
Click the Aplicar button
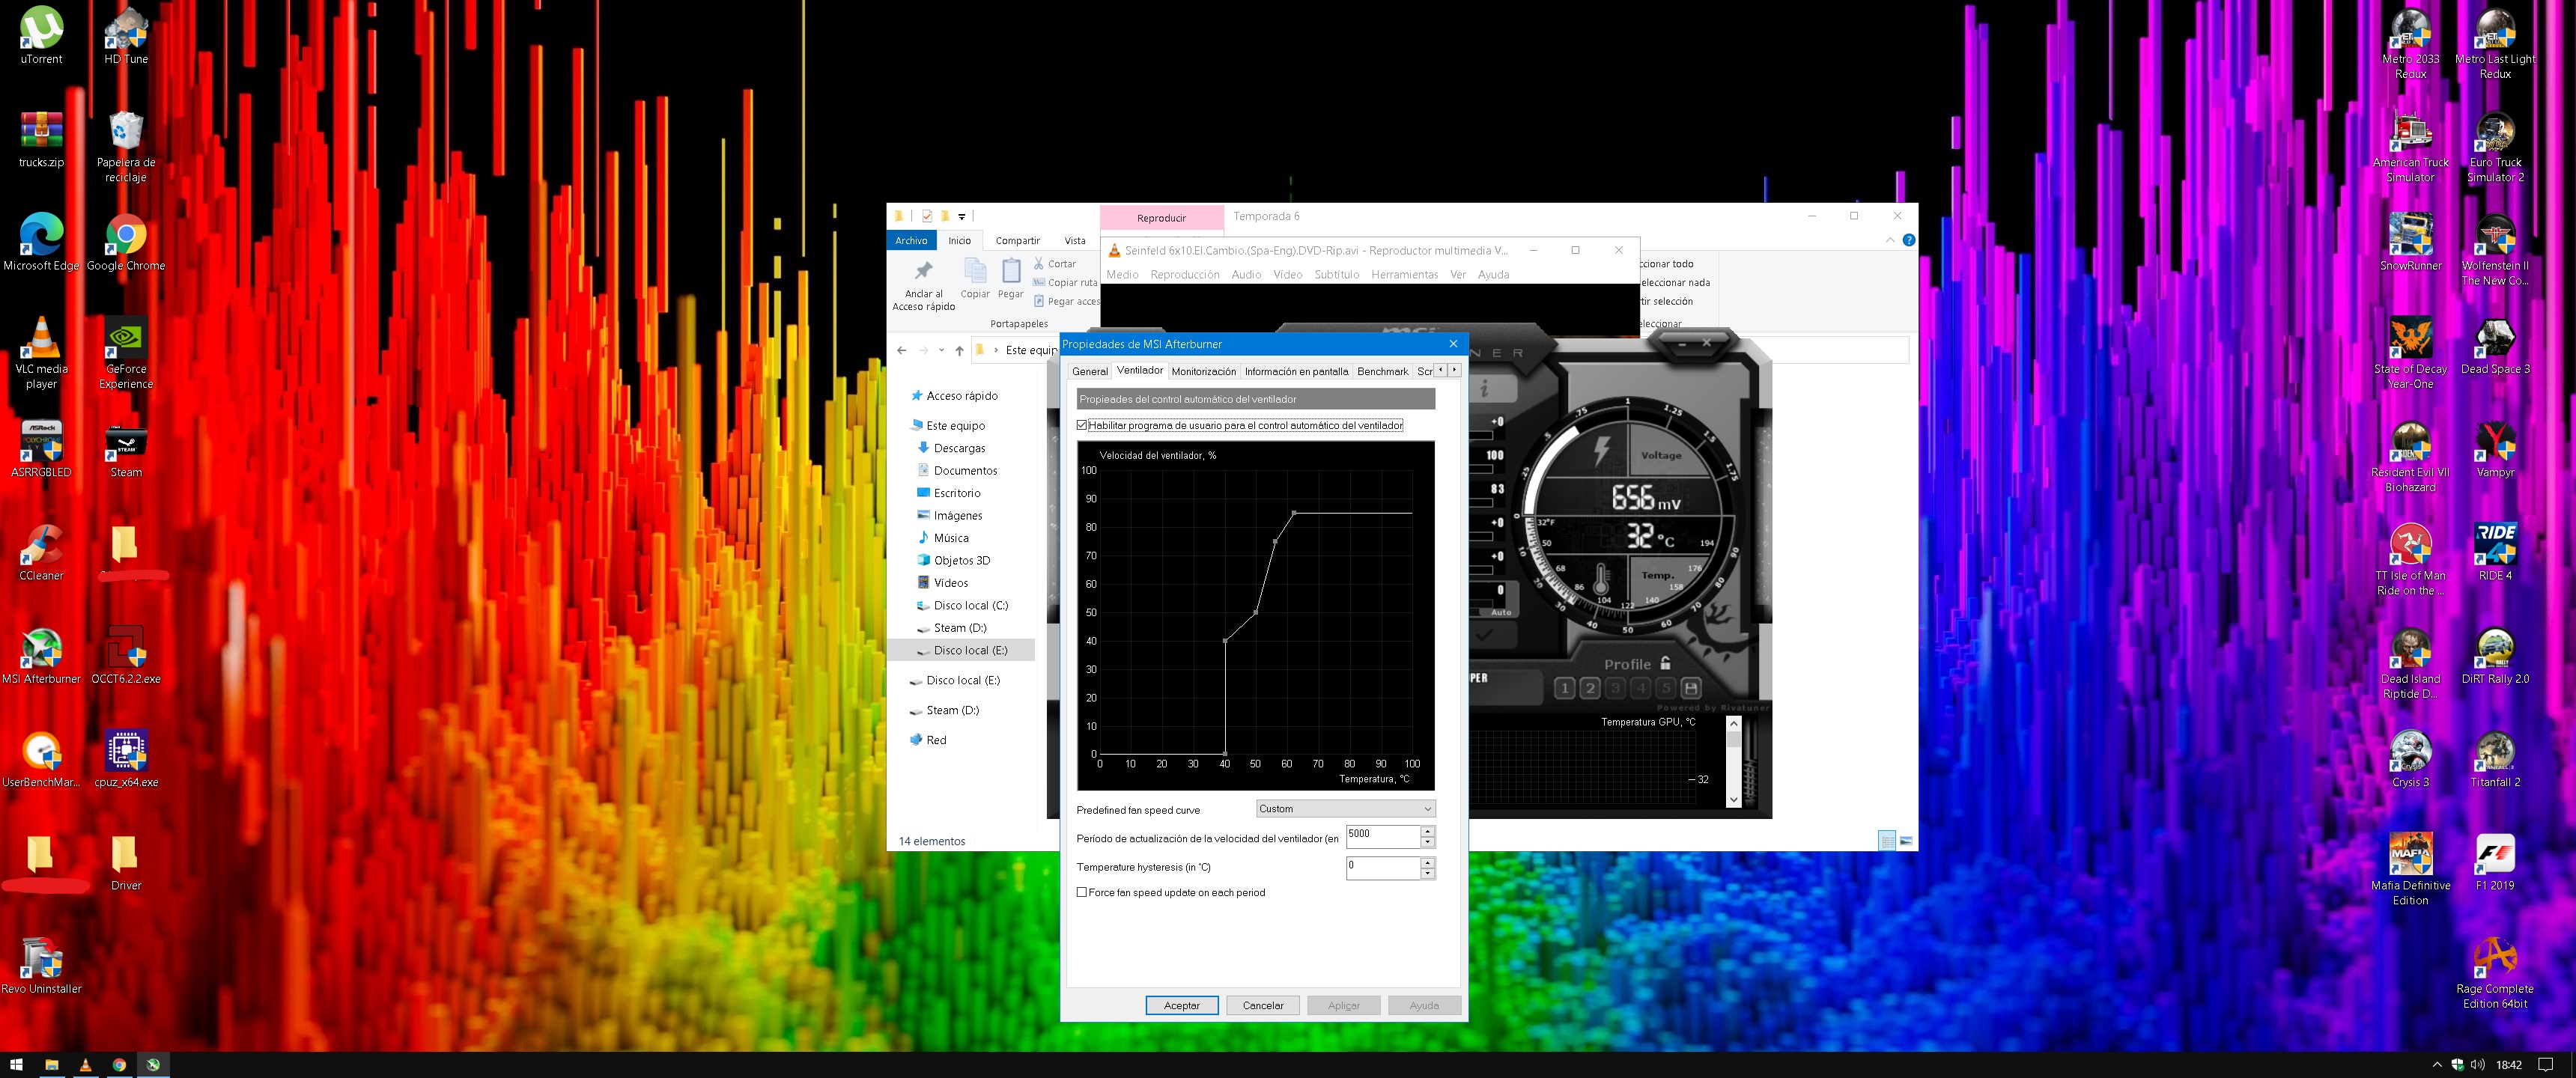click(1344, 1005)
